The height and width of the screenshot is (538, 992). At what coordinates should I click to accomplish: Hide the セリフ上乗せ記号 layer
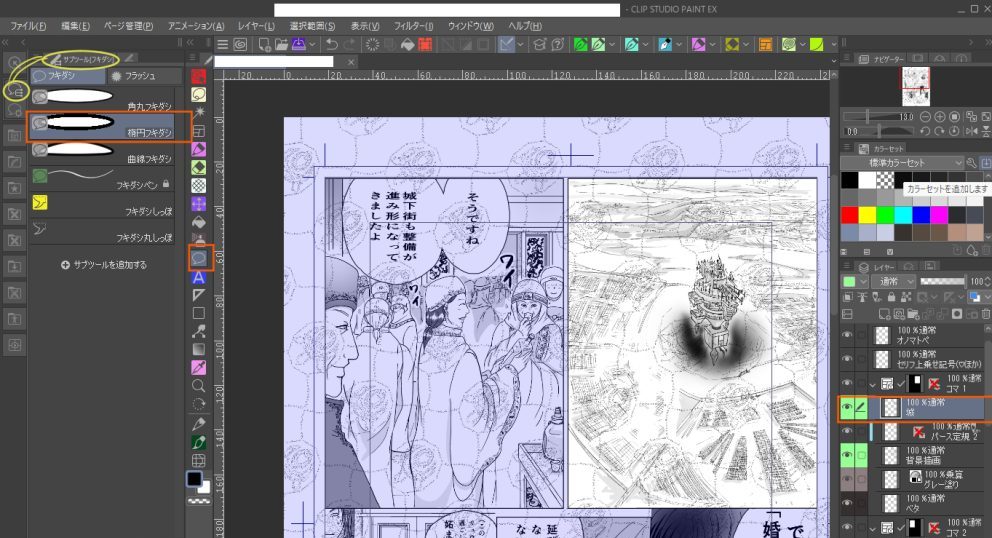(847, 359)
